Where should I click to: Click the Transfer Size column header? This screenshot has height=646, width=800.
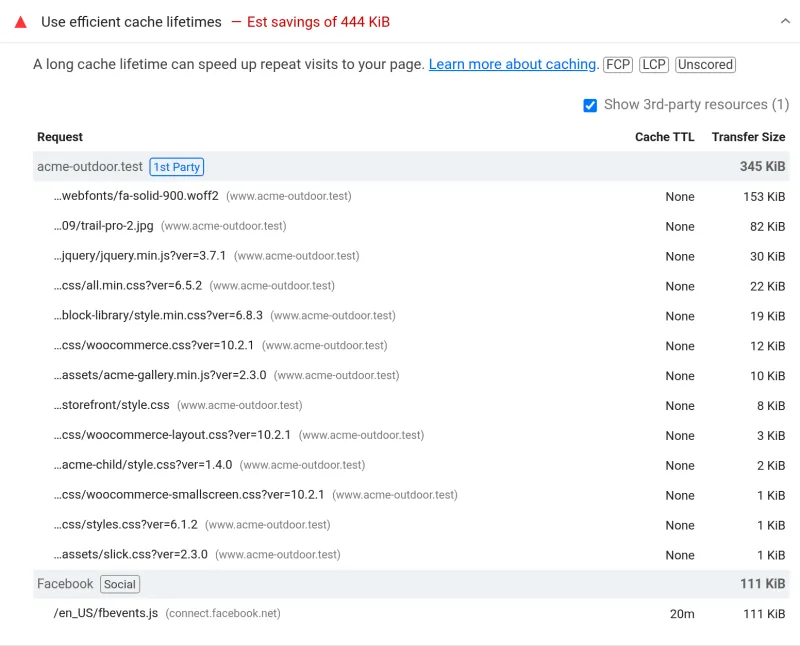coord(748,137)
